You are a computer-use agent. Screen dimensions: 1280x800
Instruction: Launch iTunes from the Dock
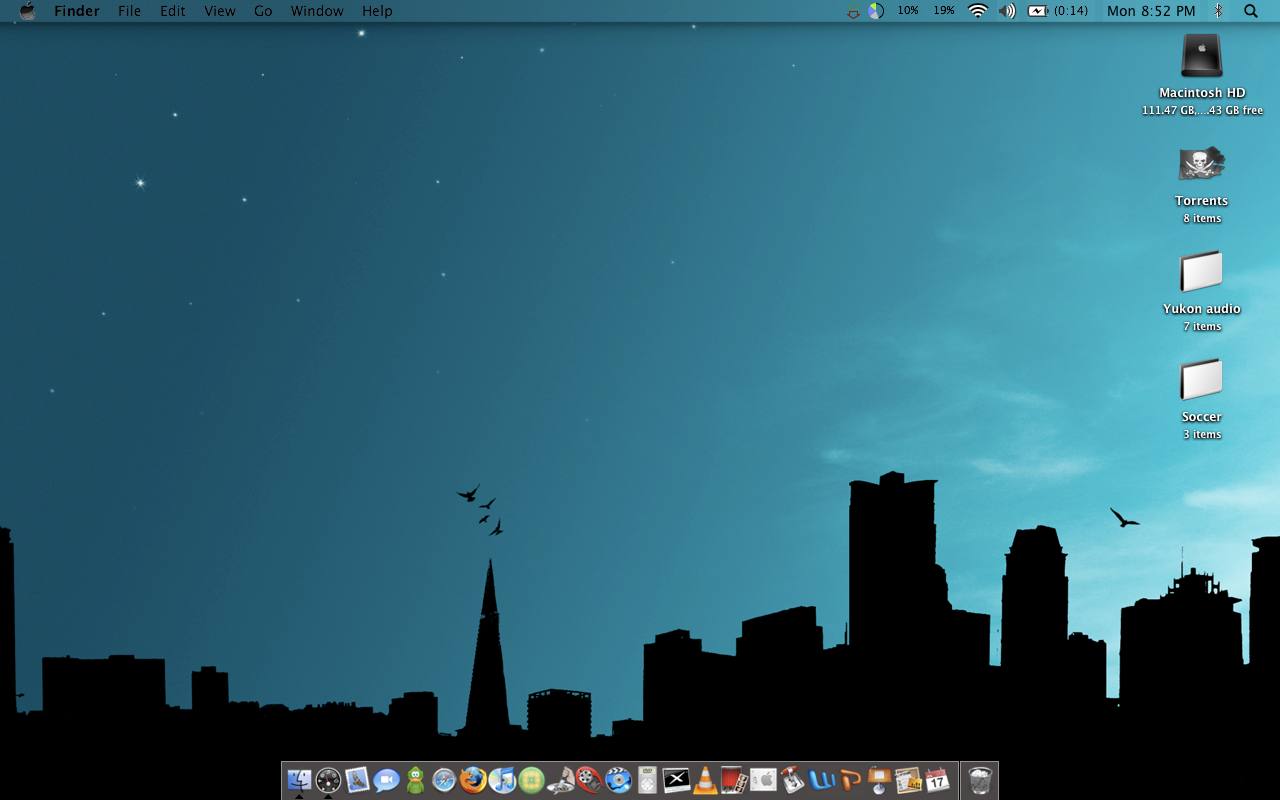point(502,780)
